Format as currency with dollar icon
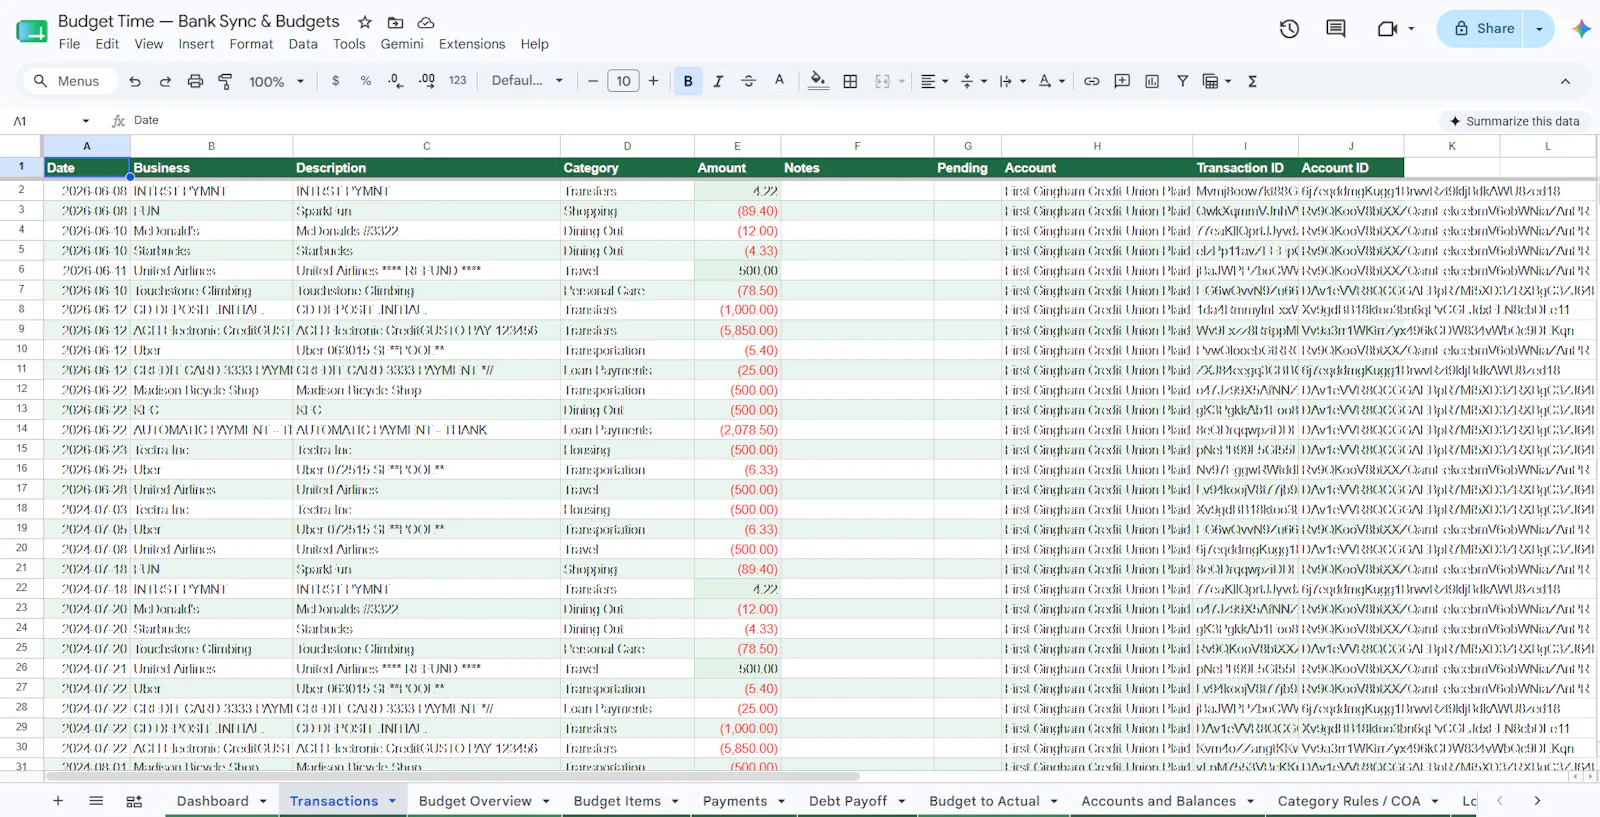Viewport: 1600px width, 817px height. (335, 81)
